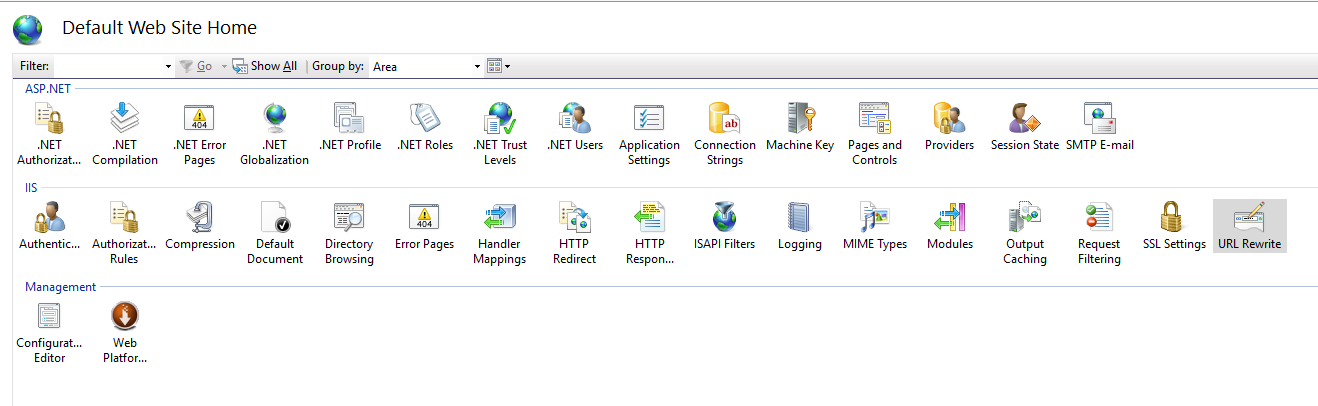Screen dimensions: 1318x406
Task: Open SSL Settings icon
Action: click(x=1174, y=218)
